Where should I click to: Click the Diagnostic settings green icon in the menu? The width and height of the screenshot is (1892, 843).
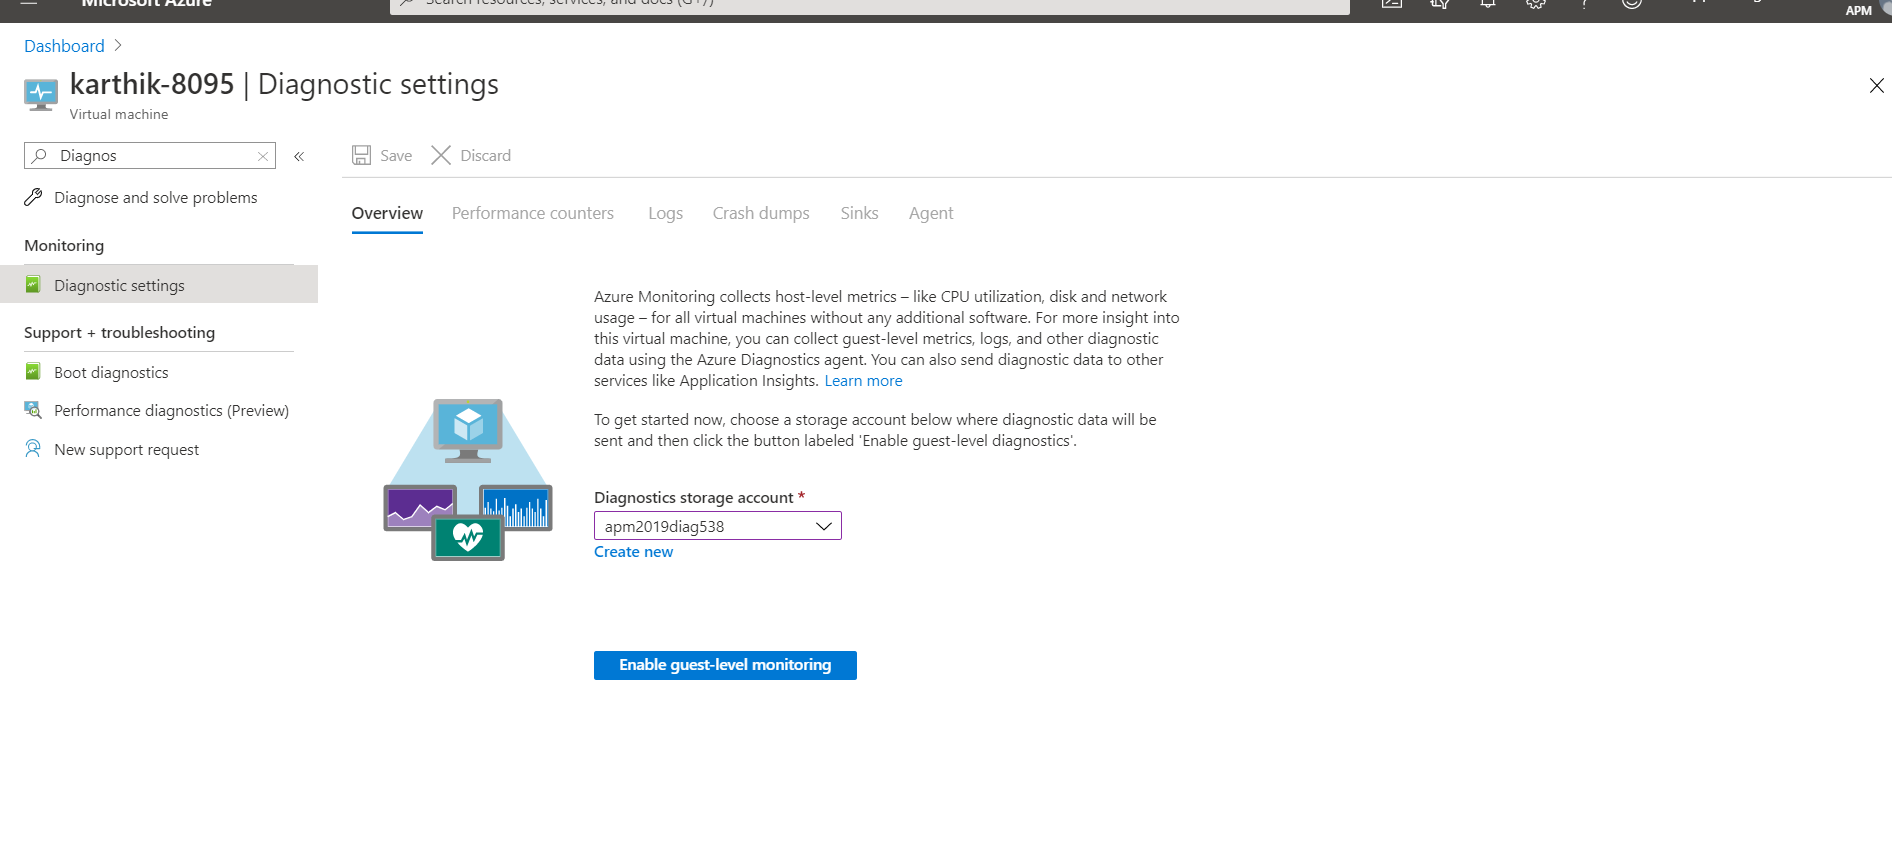(x=33, y=285)
